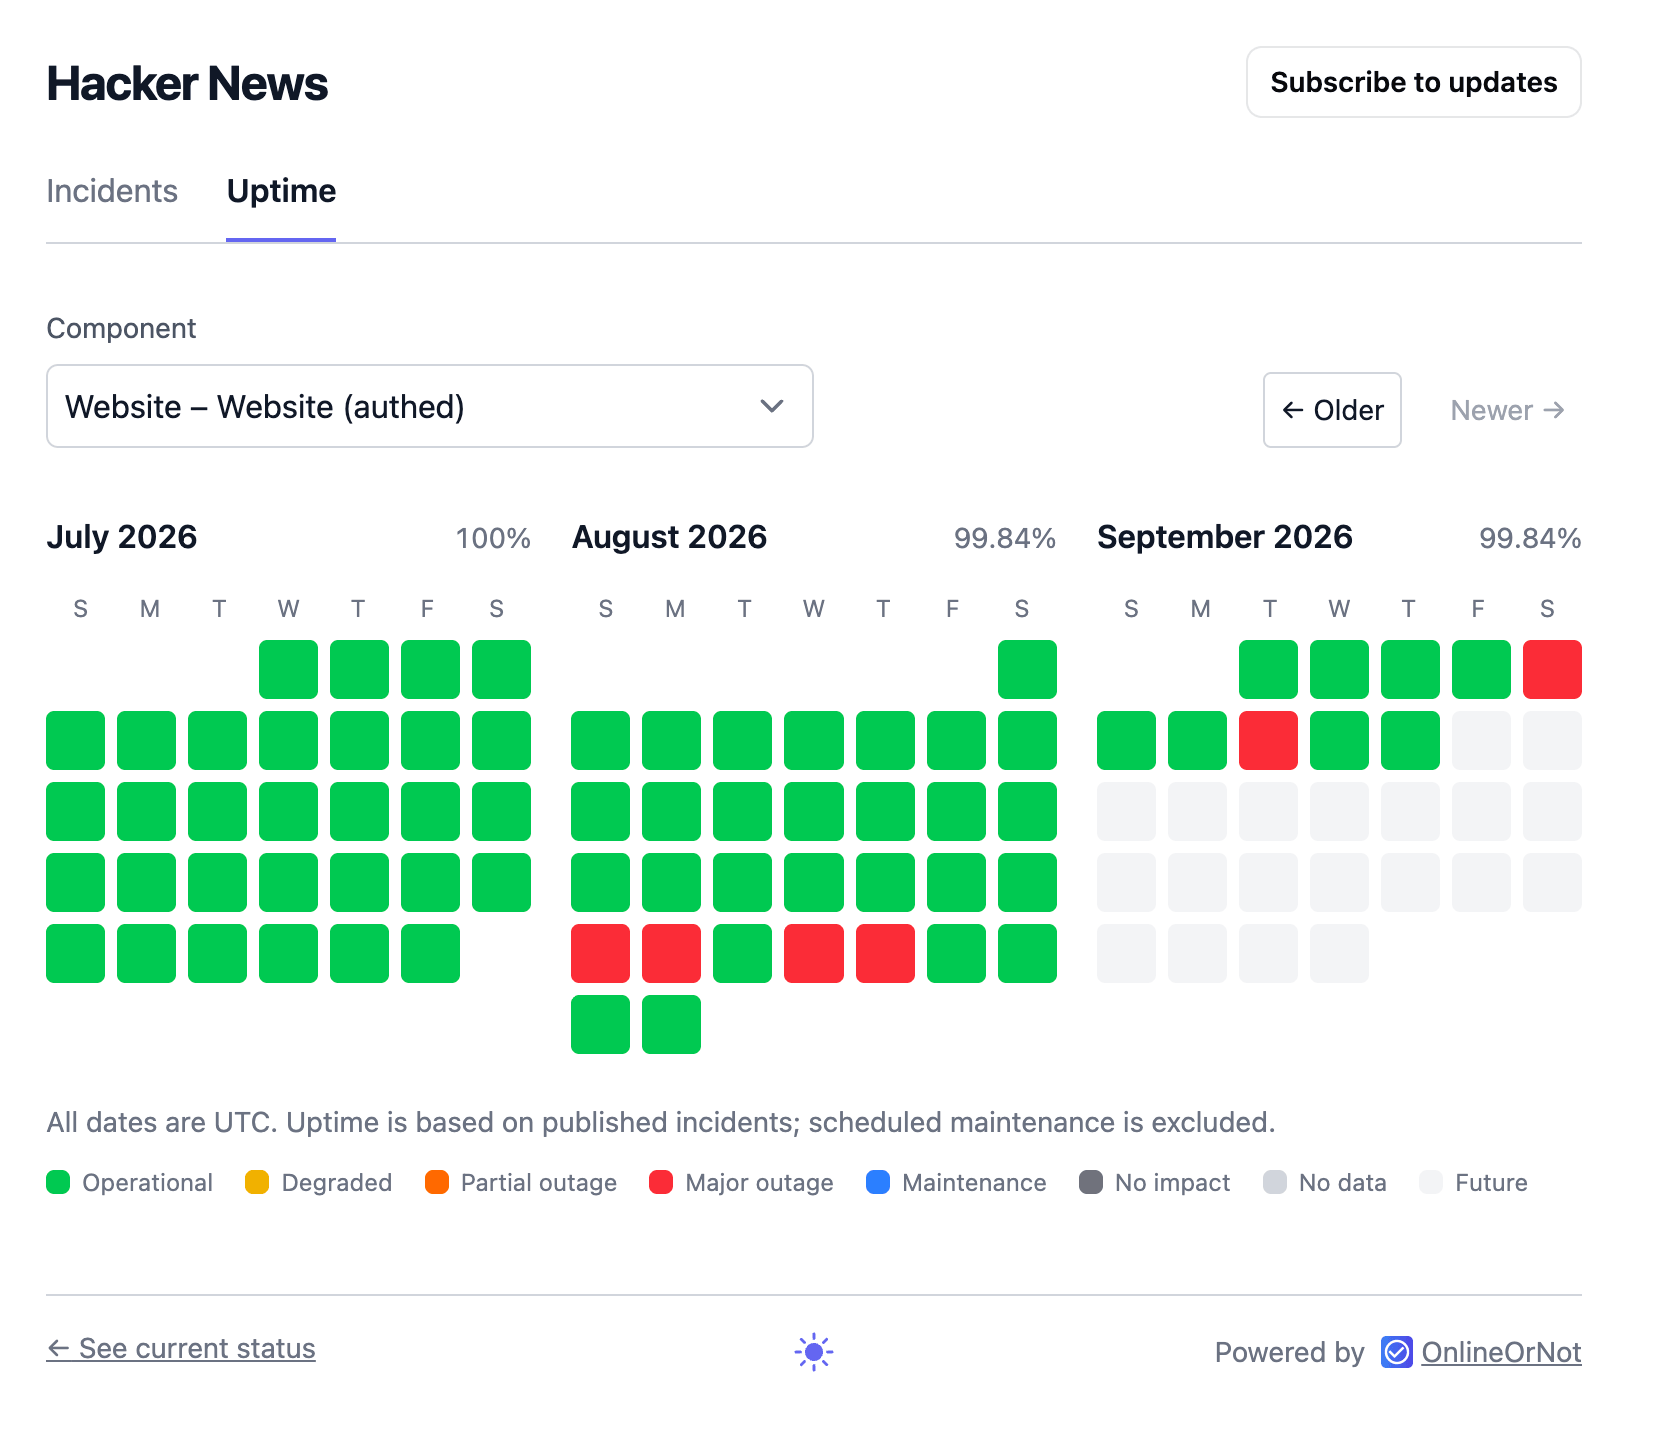Click the green August 1 day cell
The image size is (1654, 1436).
(x=1027, y=669)
